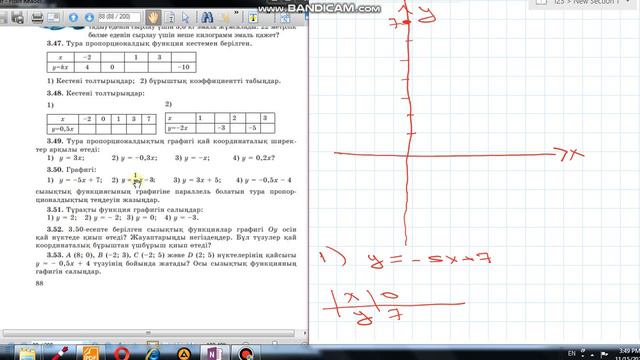Click the EN language indicator in system tray

[x=572, y=353]
